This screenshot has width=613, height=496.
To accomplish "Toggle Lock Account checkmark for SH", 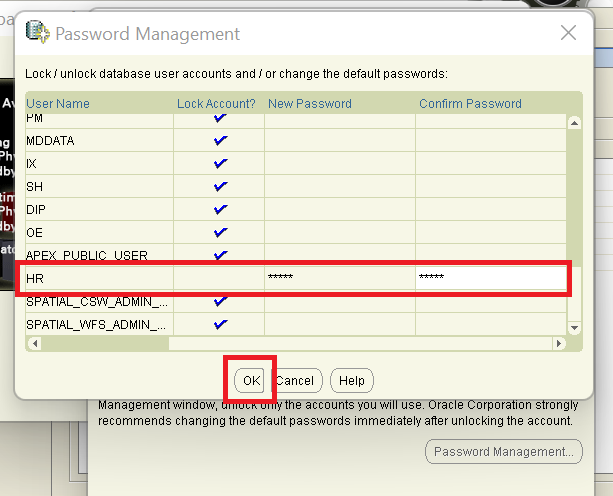I will tap(220, 186).
